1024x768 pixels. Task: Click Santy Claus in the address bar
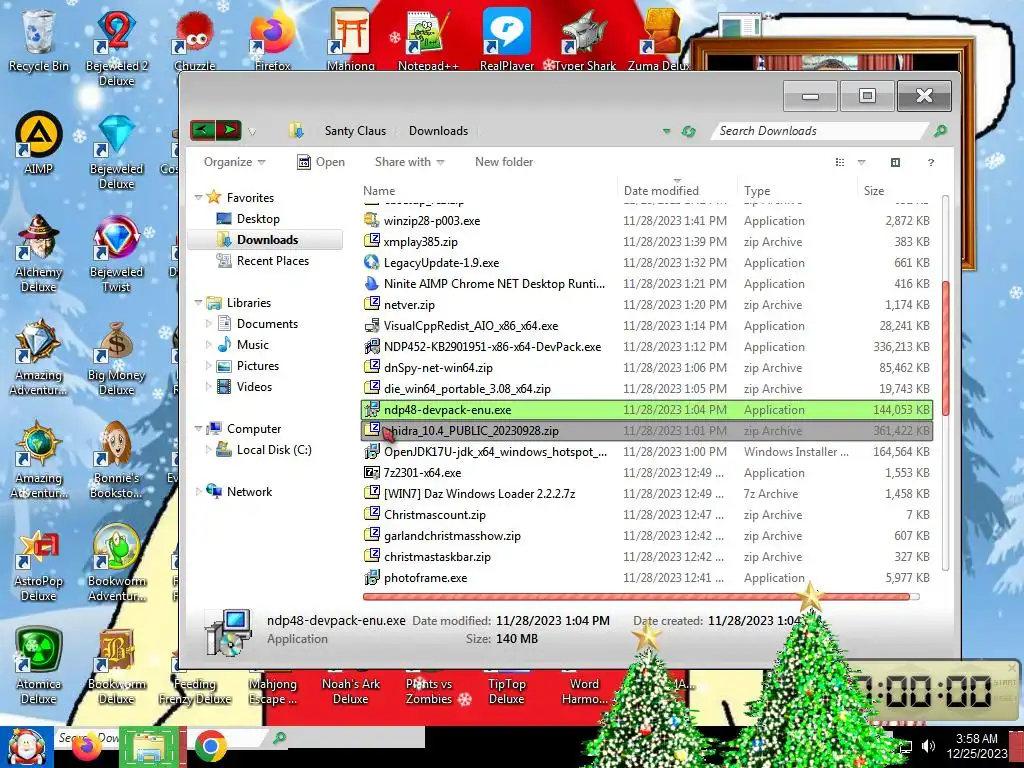[355, 131]
